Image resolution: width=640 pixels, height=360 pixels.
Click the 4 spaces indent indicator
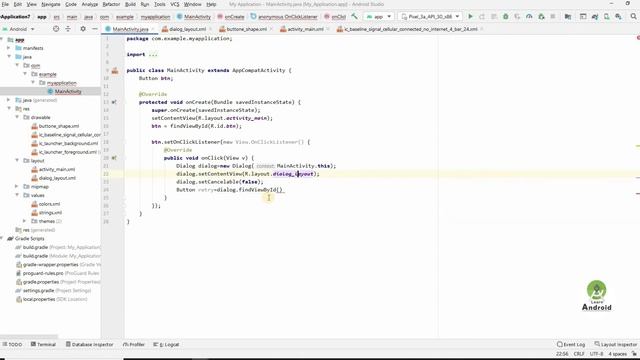point(617,354)
